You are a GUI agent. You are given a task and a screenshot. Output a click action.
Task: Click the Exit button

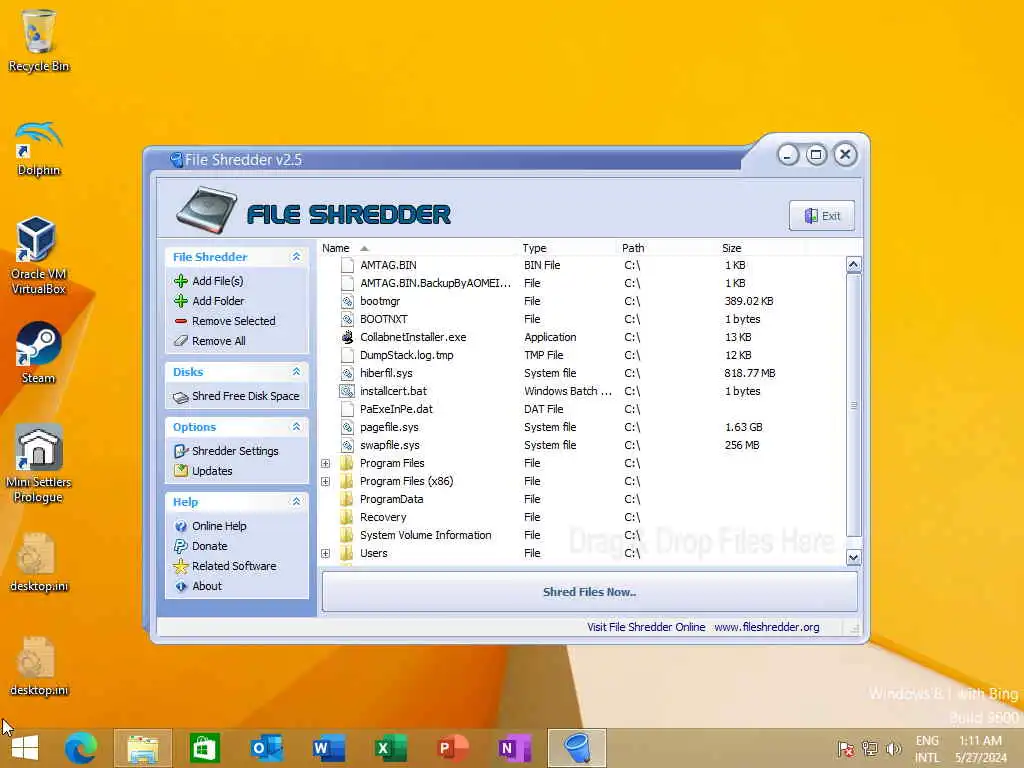click(822, 216)
